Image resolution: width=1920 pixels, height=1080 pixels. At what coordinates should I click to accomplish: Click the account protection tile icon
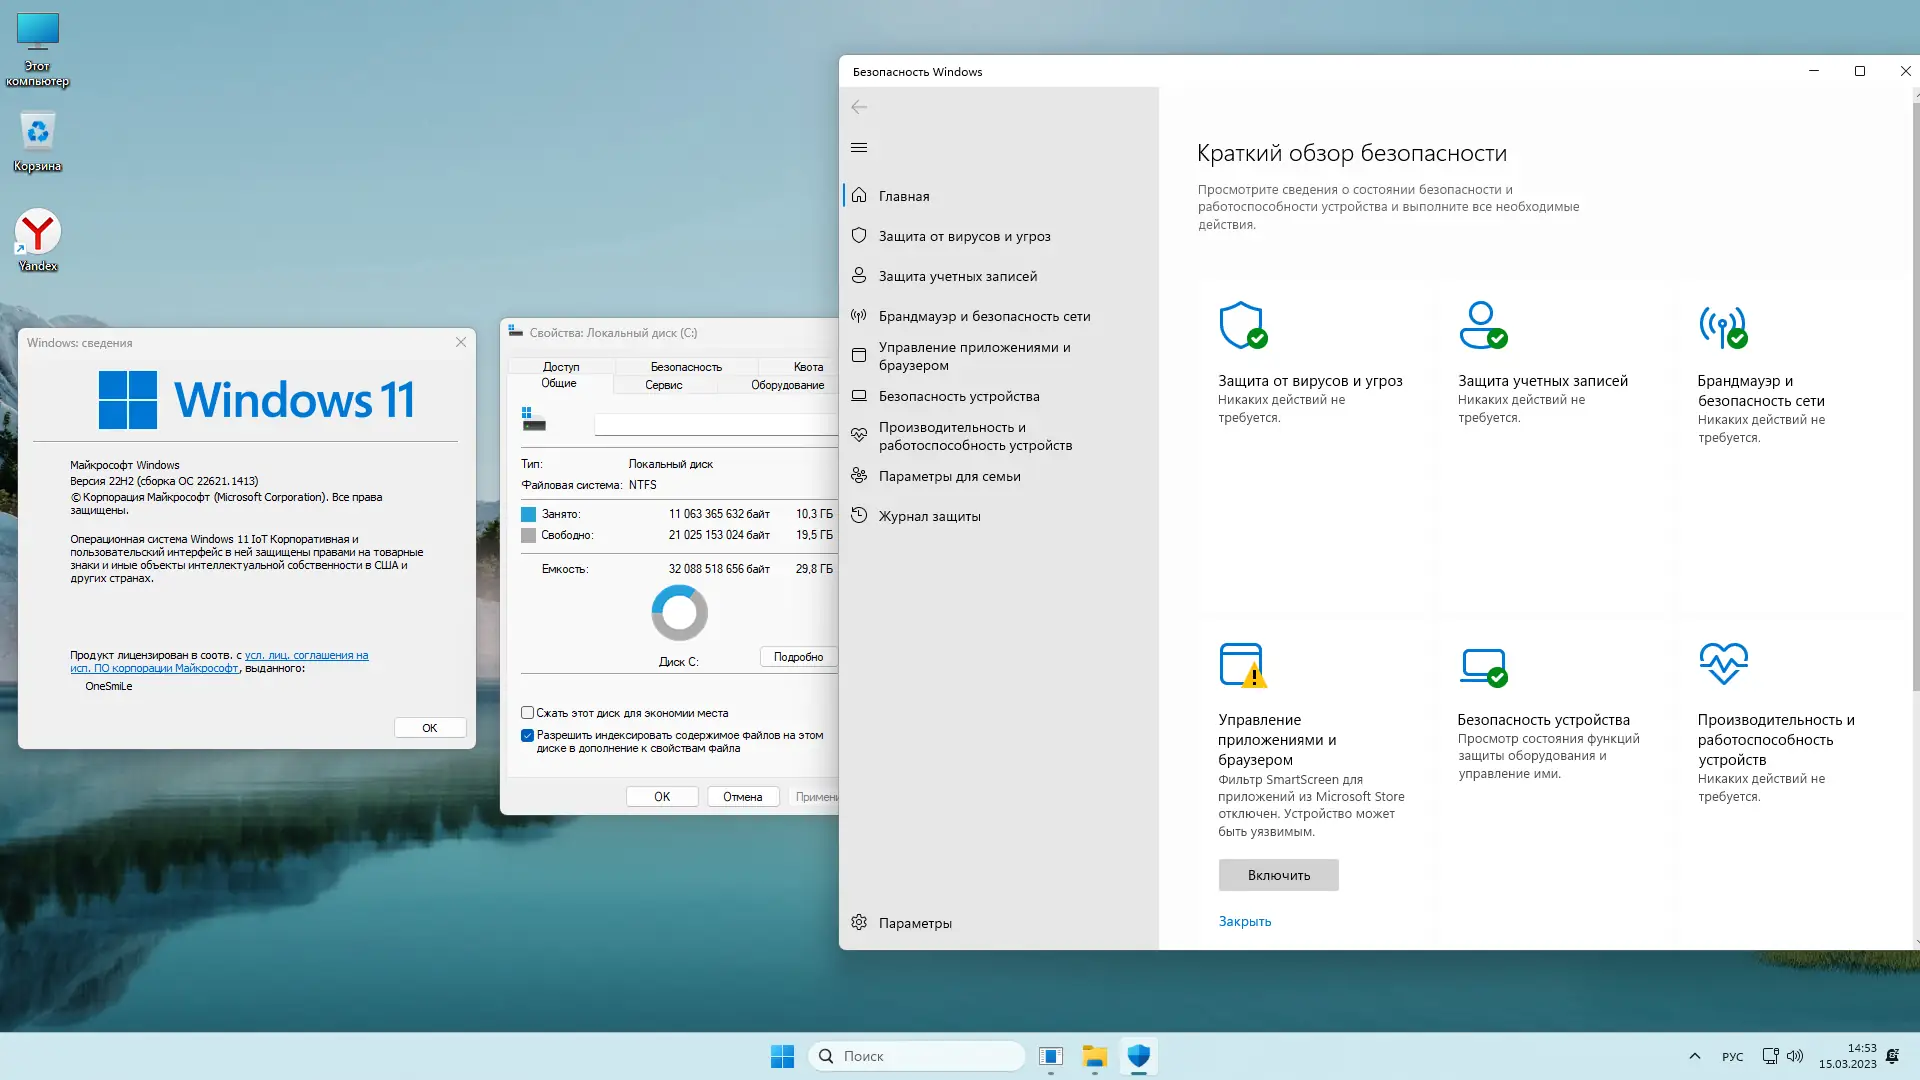[1482, 325]
